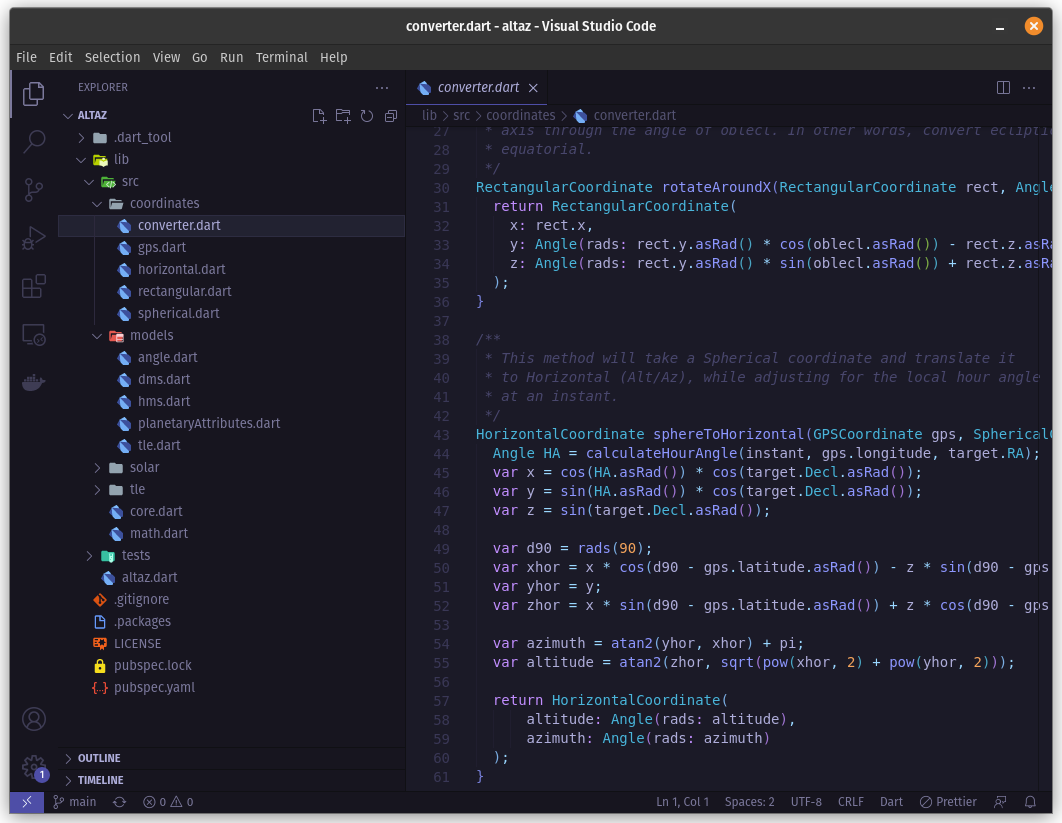The image size is (1062, 823).
Task: Change the Dart language mode in status bar
Action: pos(891,802)
